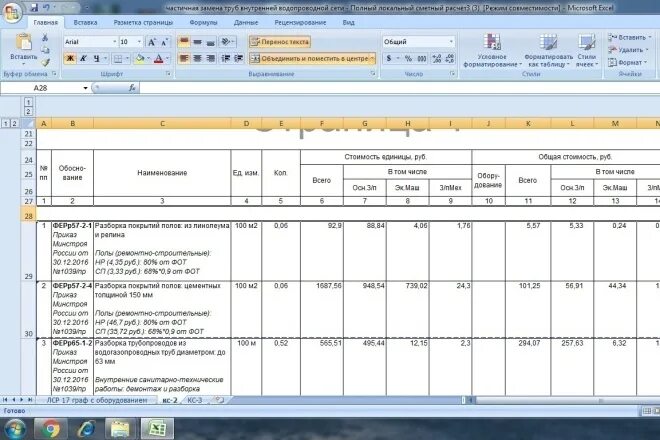Cut the selection with scissors icon
Screen dimensions: 660x440
coord(45,38)
